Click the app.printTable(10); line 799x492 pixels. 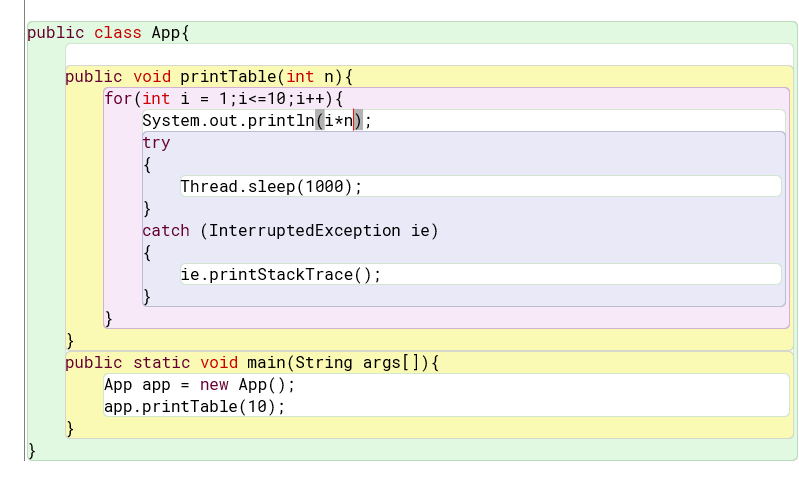point(195,406)
